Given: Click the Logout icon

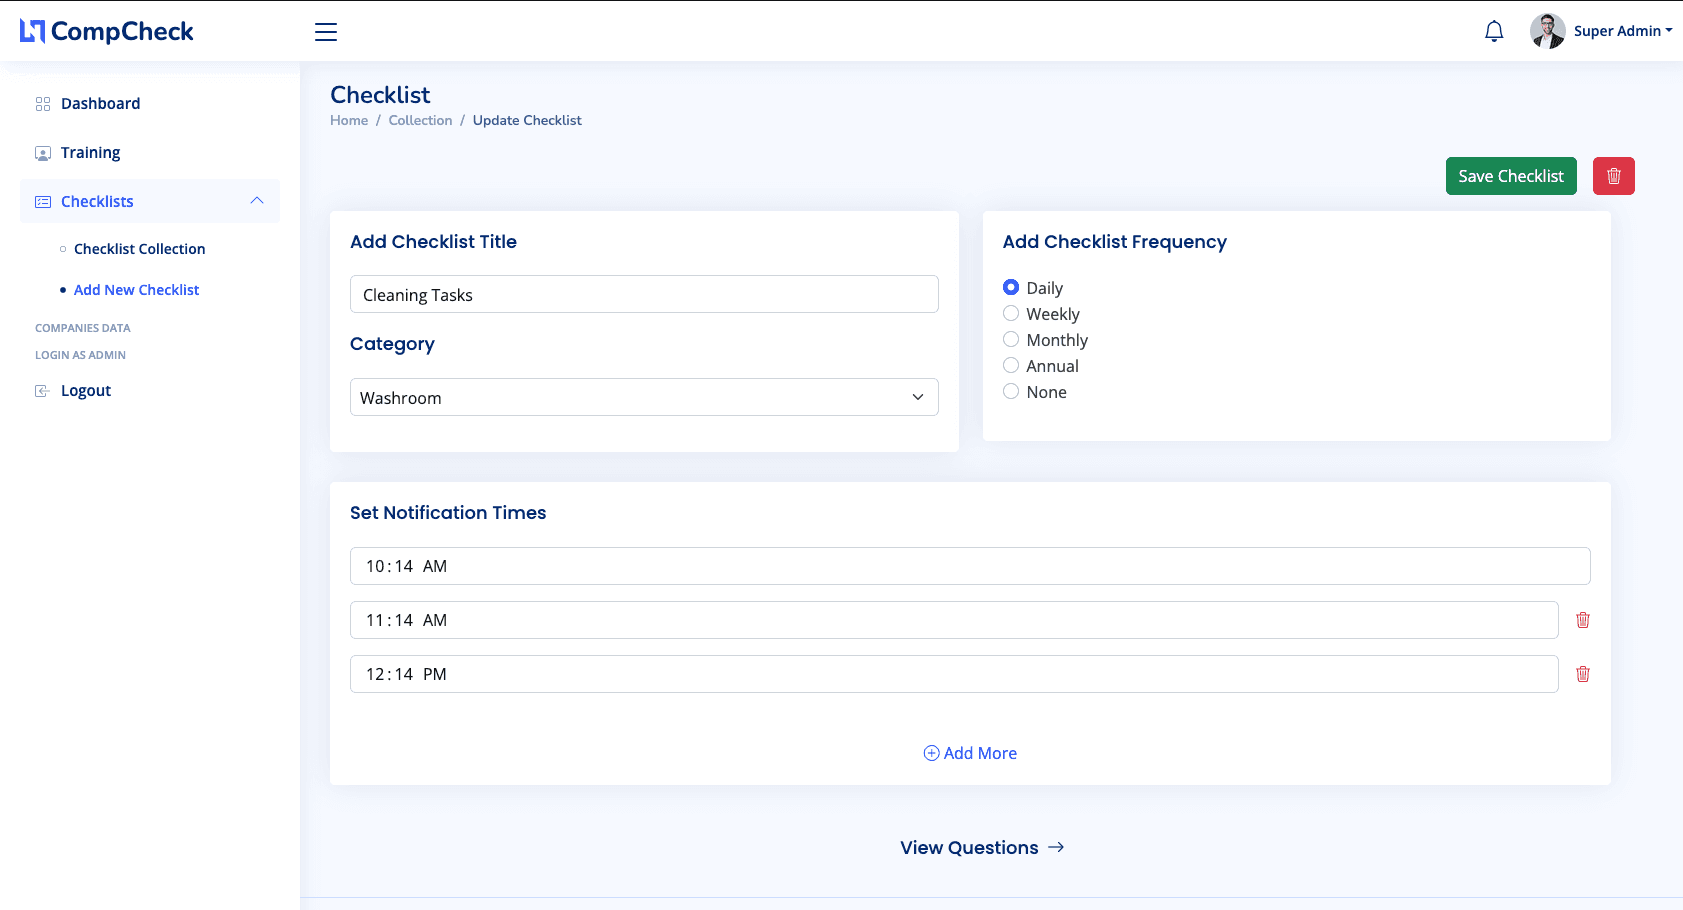Looking at the screenshot, I should click(x=42, y=391).
